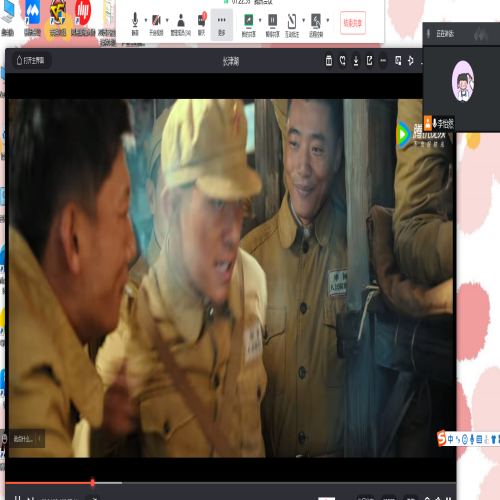The height and width of the screenshot is (500, 500).
Task: Click the movie video frame
Action: (230, 278)
